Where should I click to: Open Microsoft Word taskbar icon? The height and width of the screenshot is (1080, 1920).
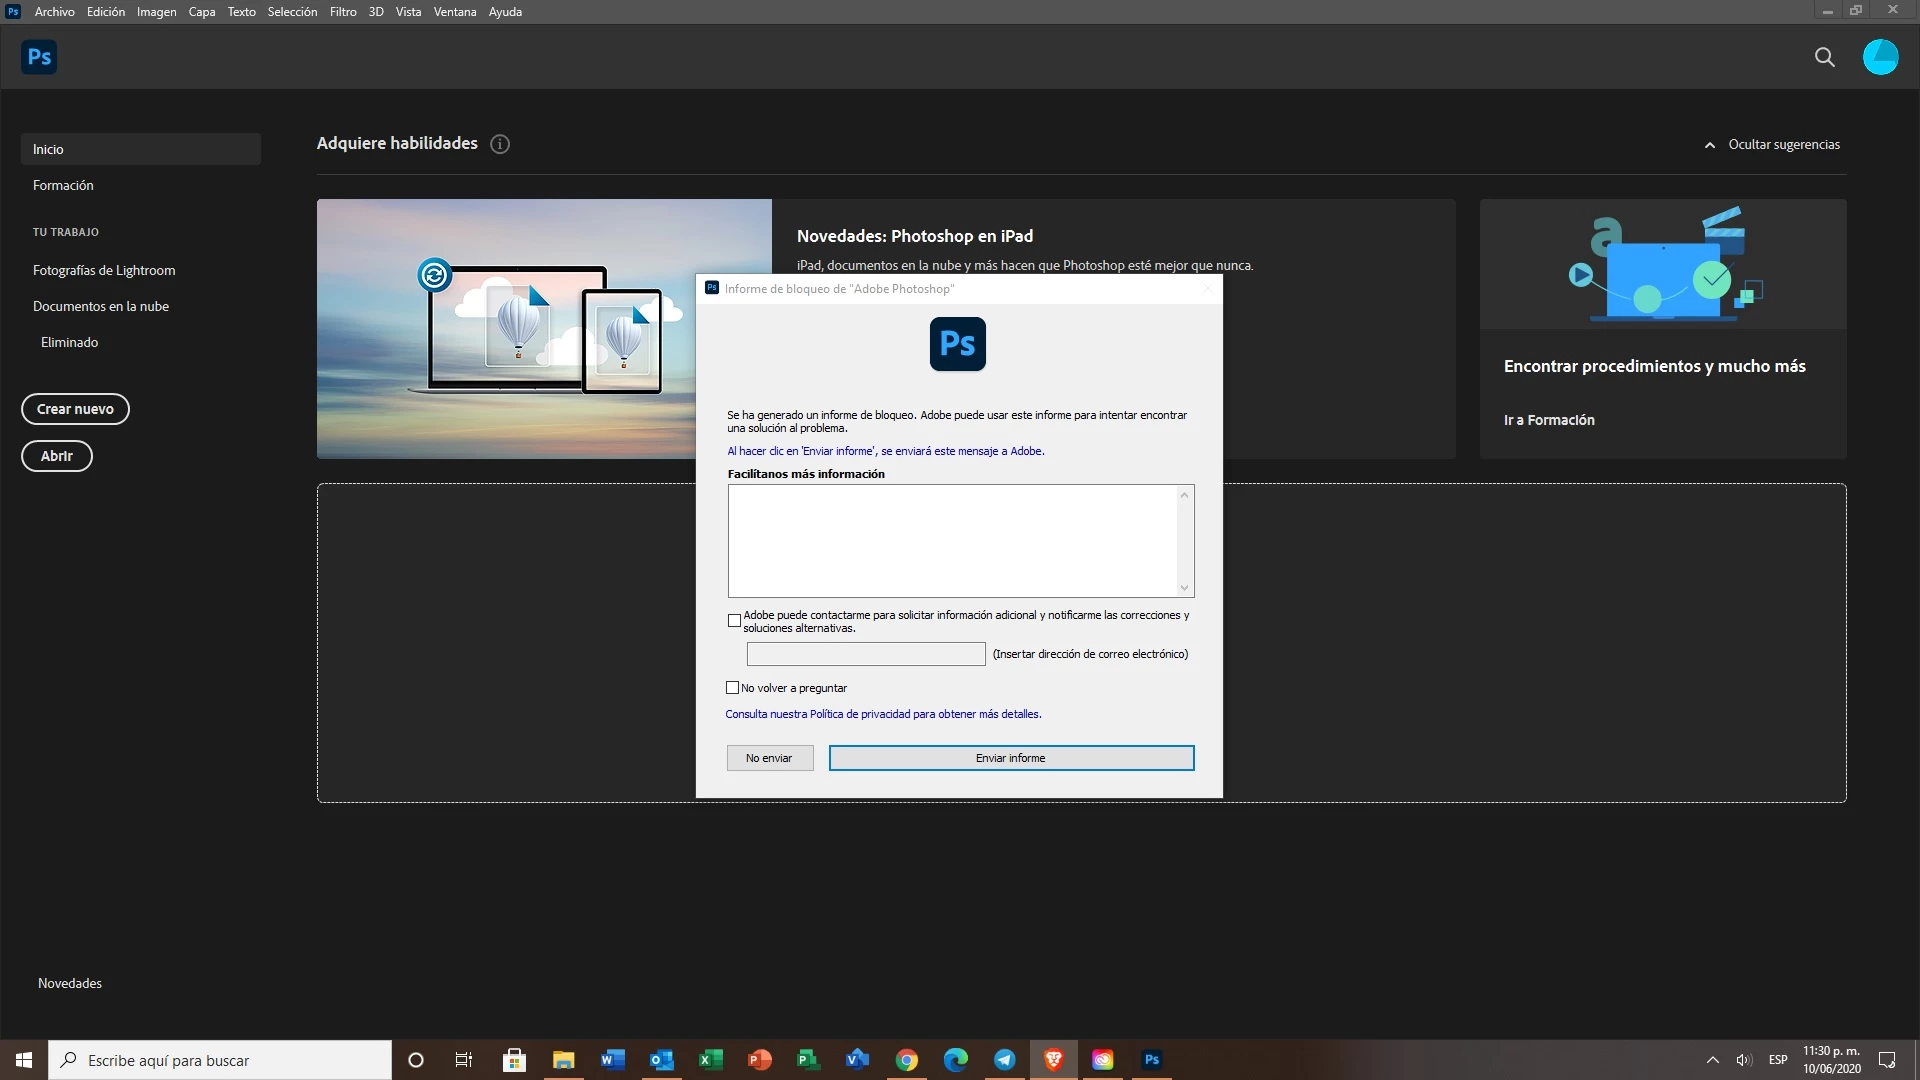point(612,1060)
